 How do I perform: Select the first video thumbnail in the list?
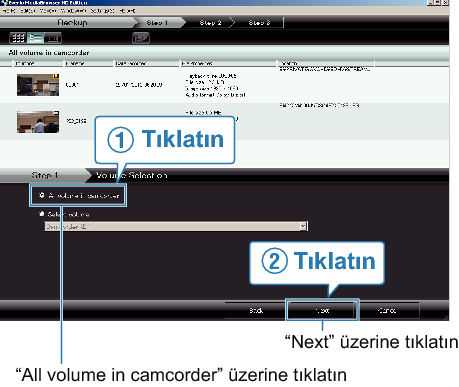[38, 85]
